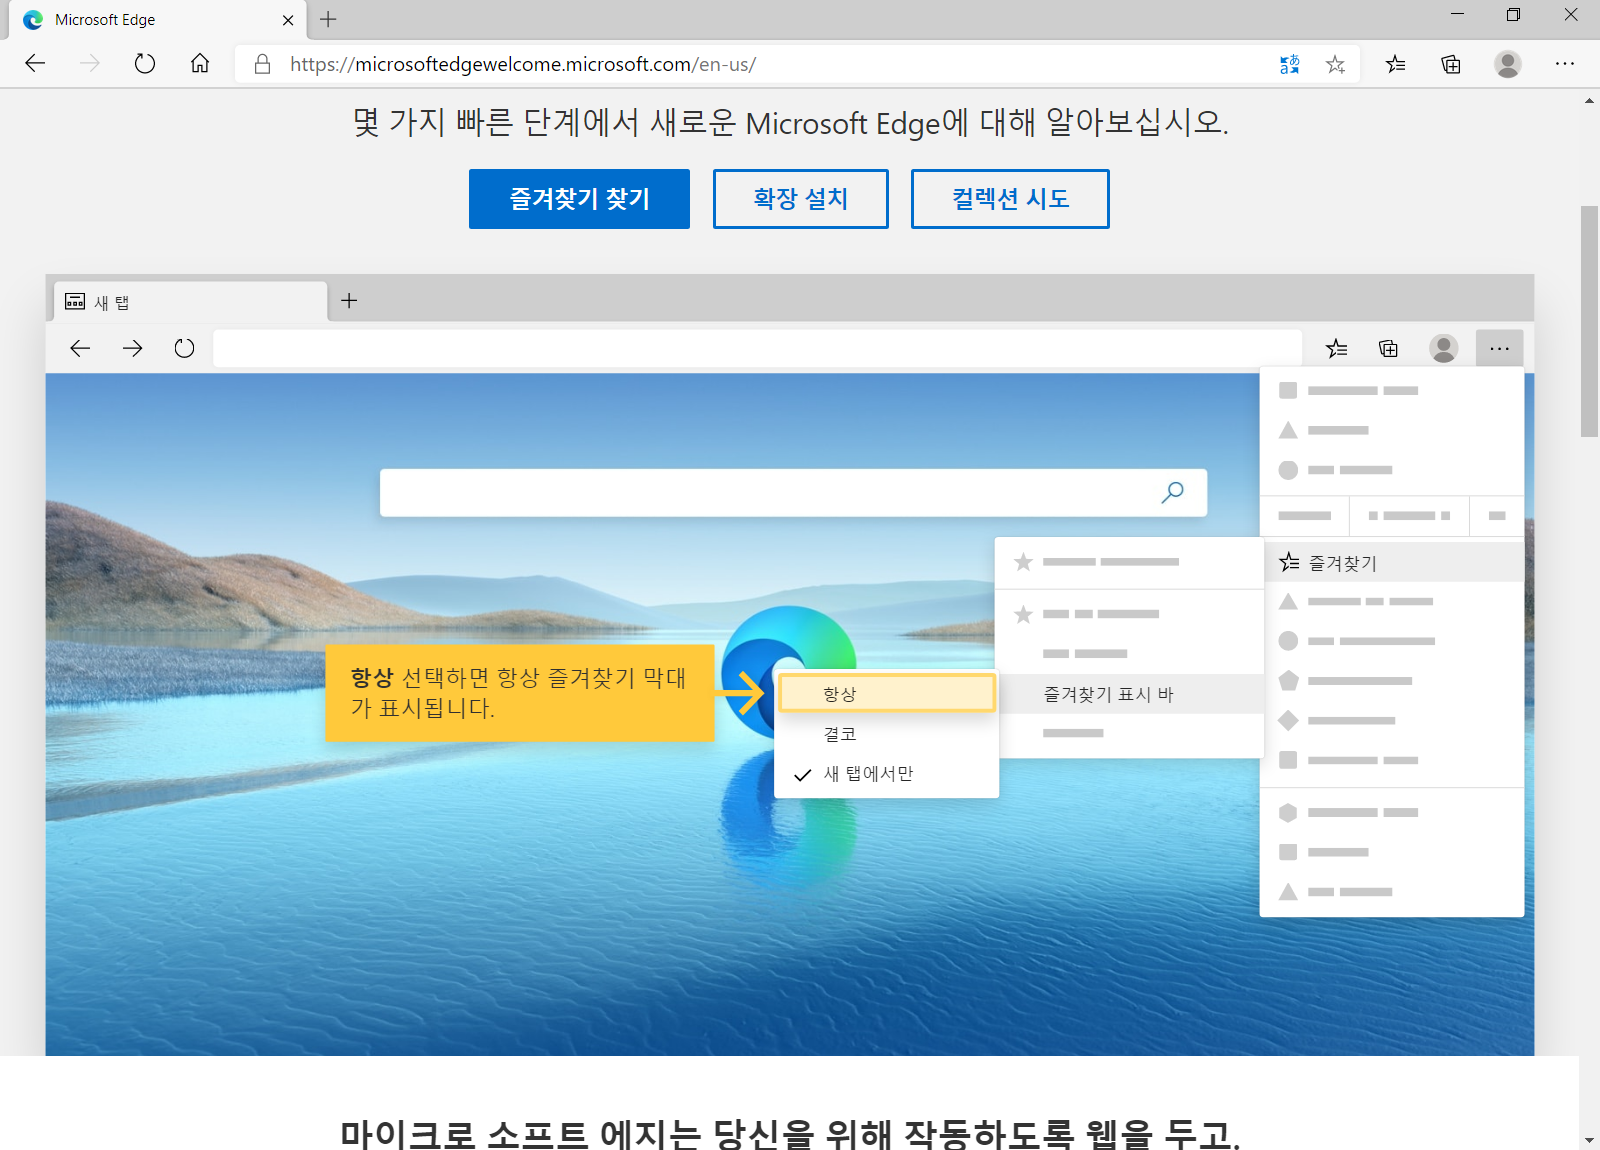This screenshot has width=1600, height=1150.
Task: Click the demo browser collections icon
Action: click(x=1388, y=348)
